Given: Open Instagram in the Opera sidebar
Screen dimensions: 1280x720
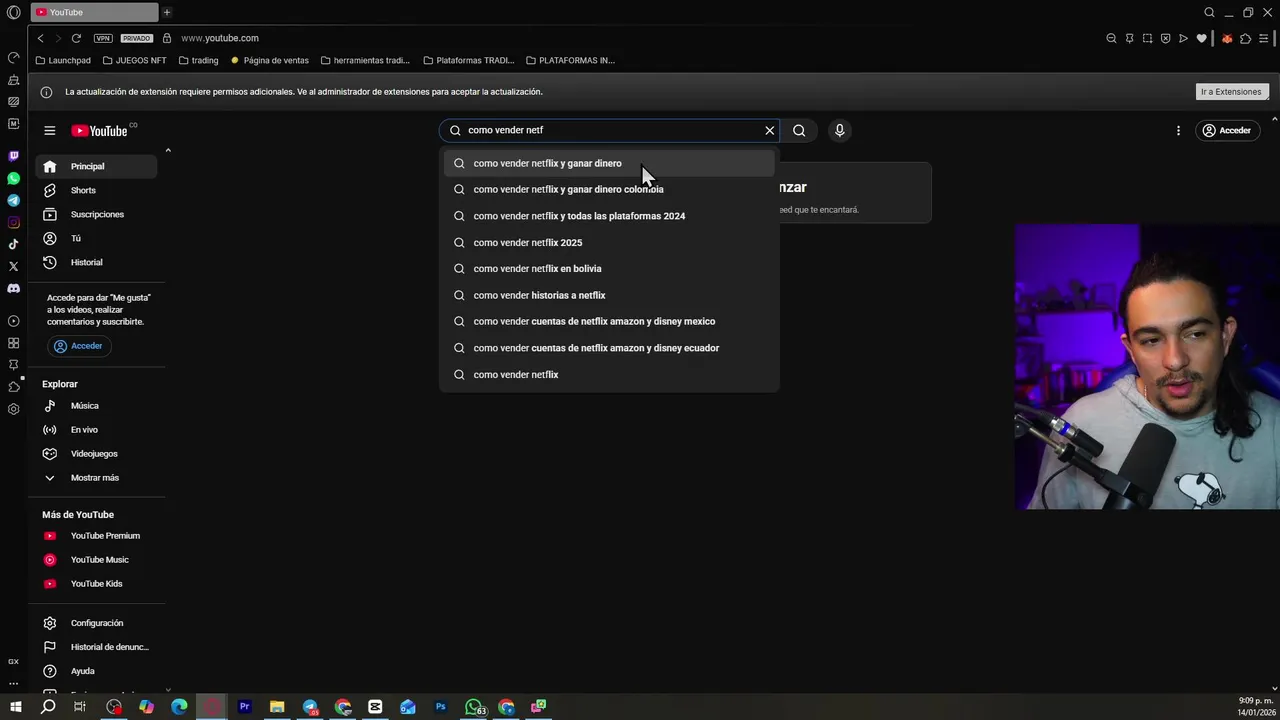Looking at the screenshot, I should (x=13, y=222).
